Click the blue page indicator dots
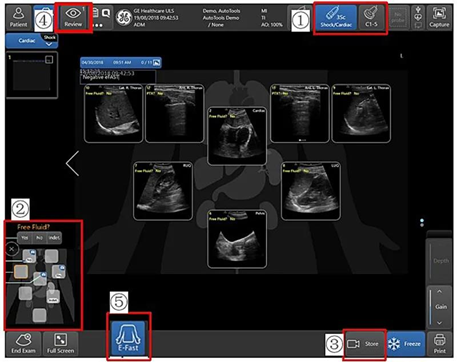Viewport: 457px width, 362px height. pyautogui.click(x=422, y=223)
